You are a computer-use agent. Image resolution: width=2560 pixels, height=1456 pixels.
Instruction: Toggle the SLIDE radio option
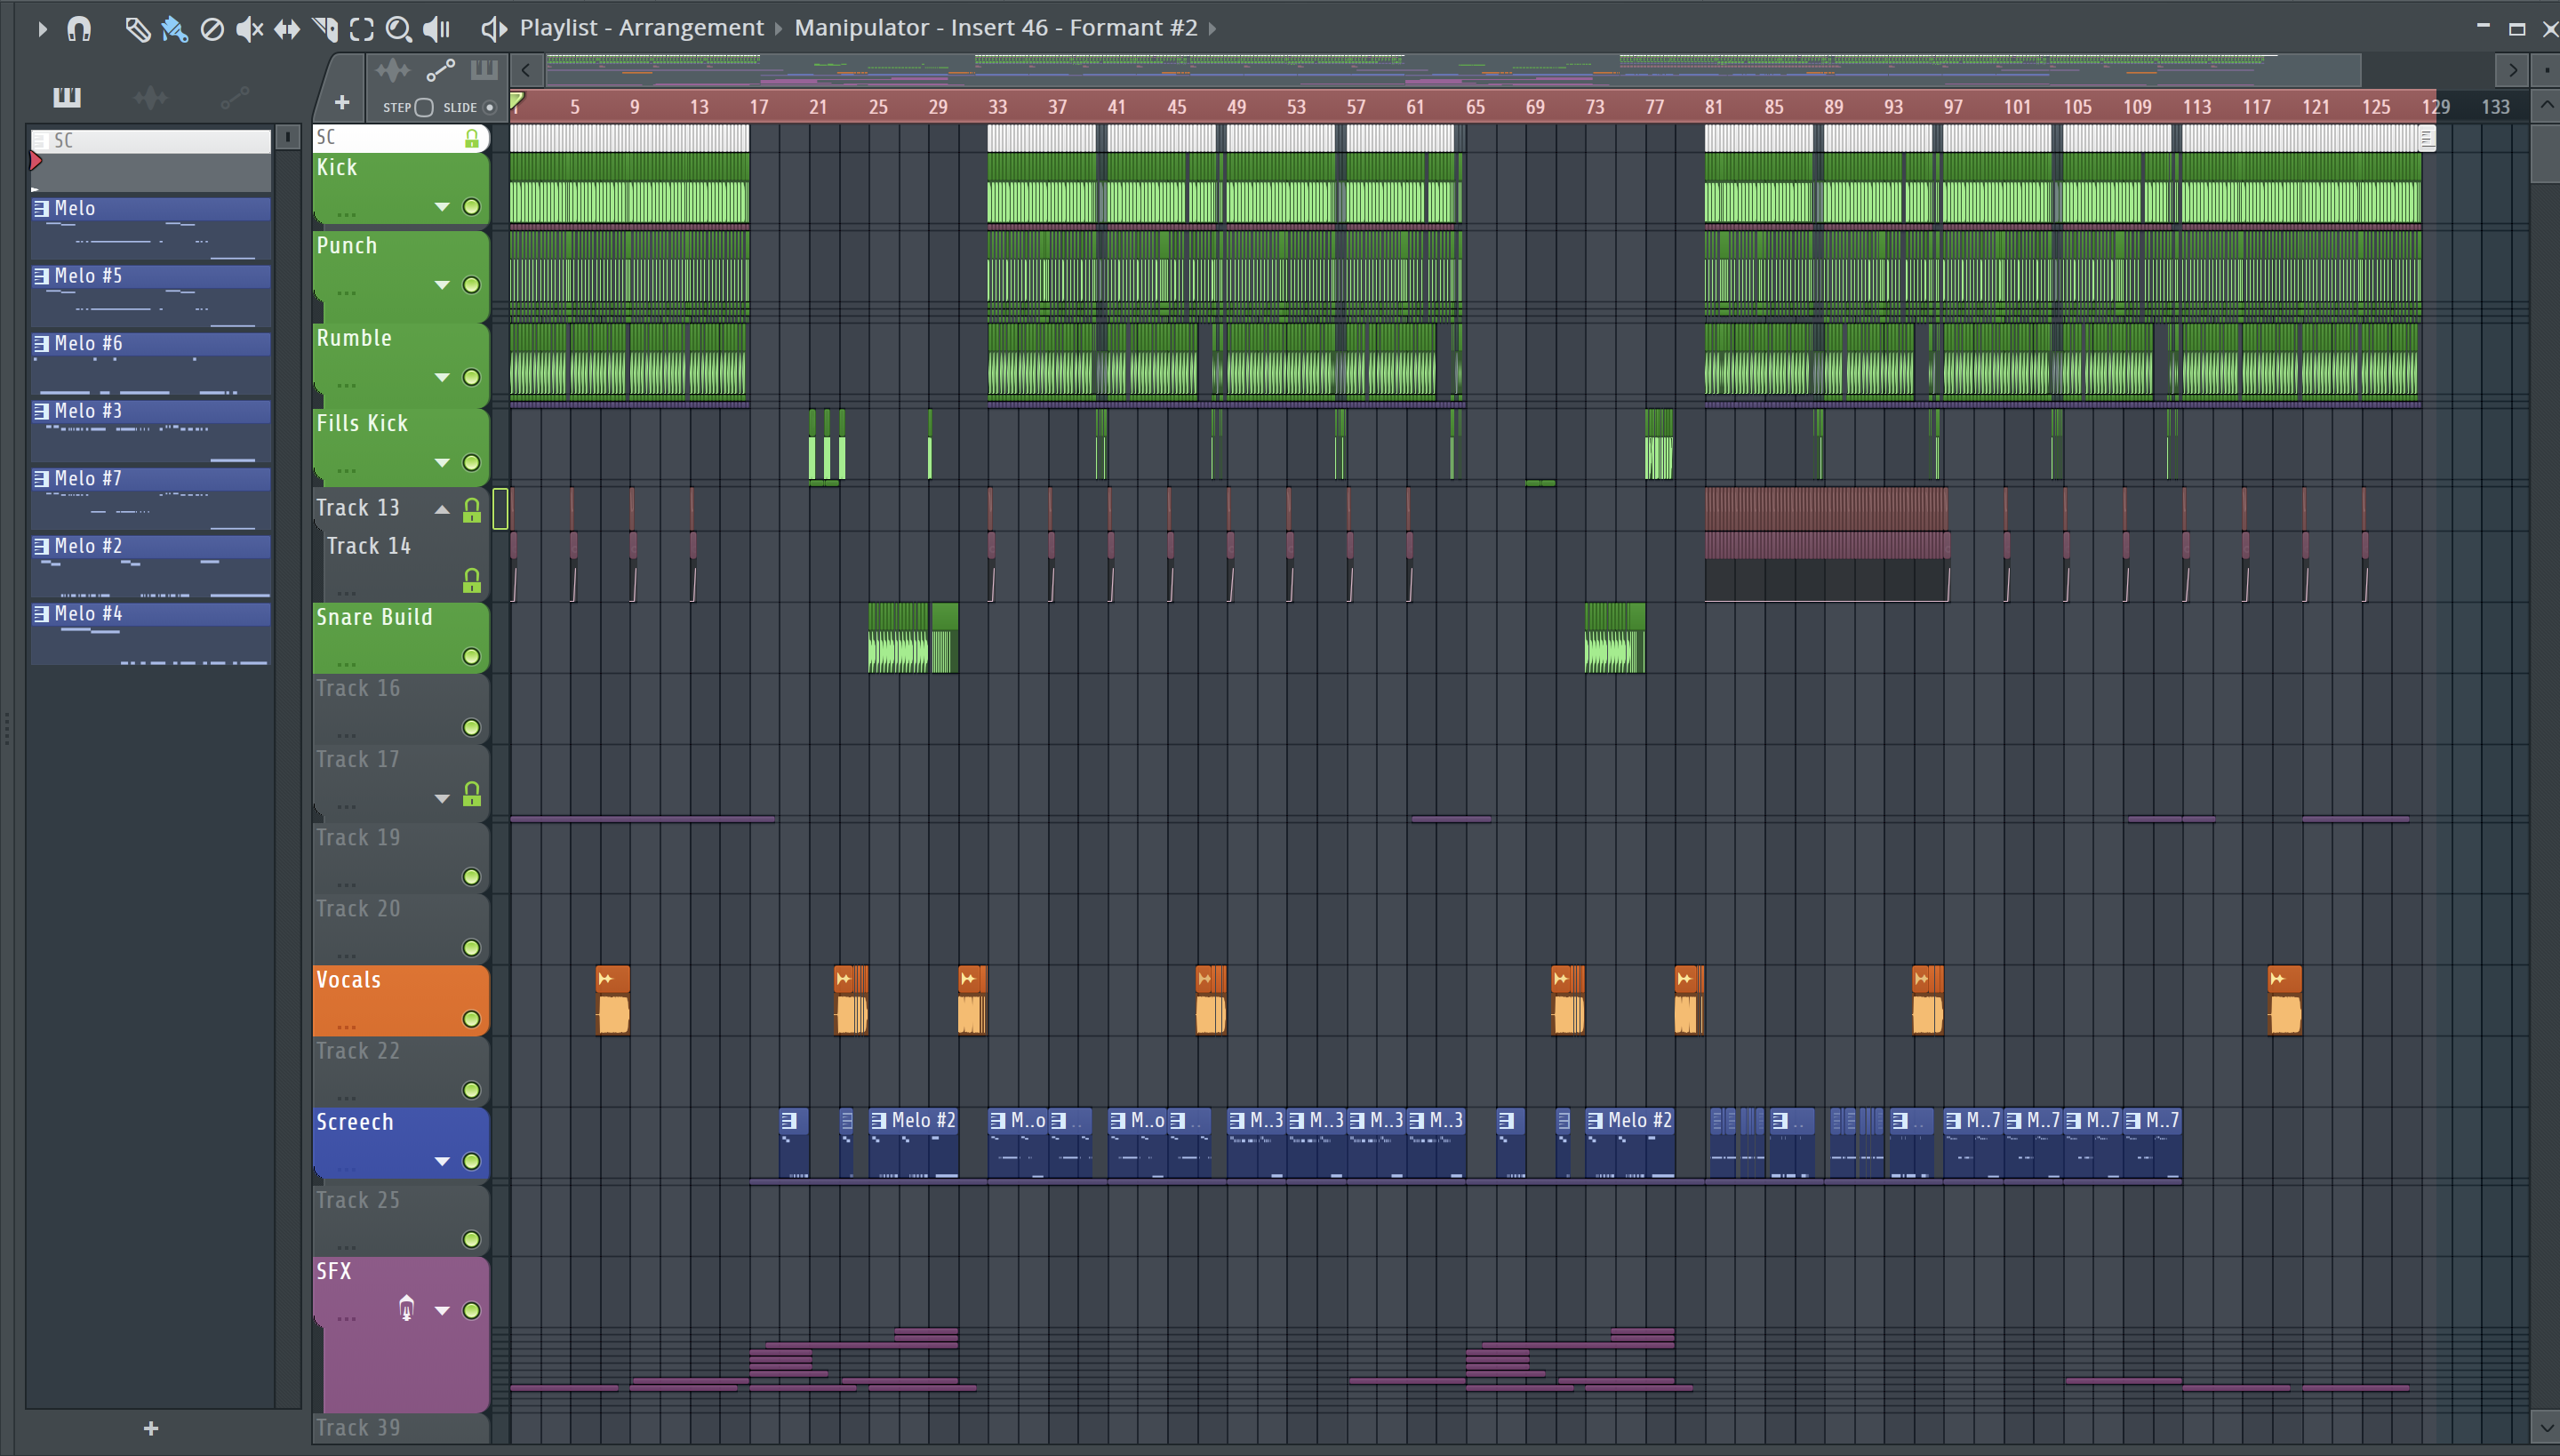[489, 108]
